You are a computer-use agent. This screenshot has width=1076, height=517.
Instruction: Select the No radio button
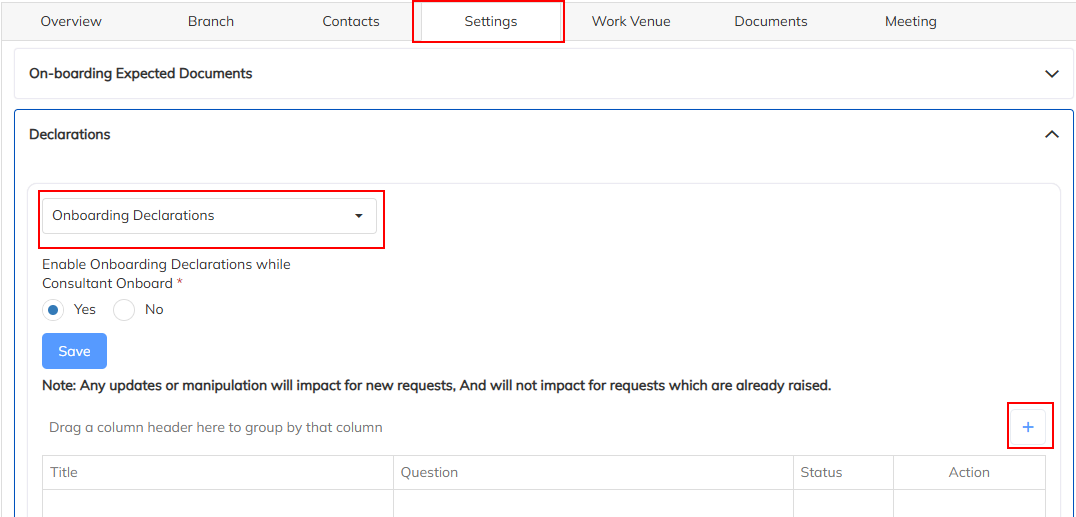click(x=124, y=310)
